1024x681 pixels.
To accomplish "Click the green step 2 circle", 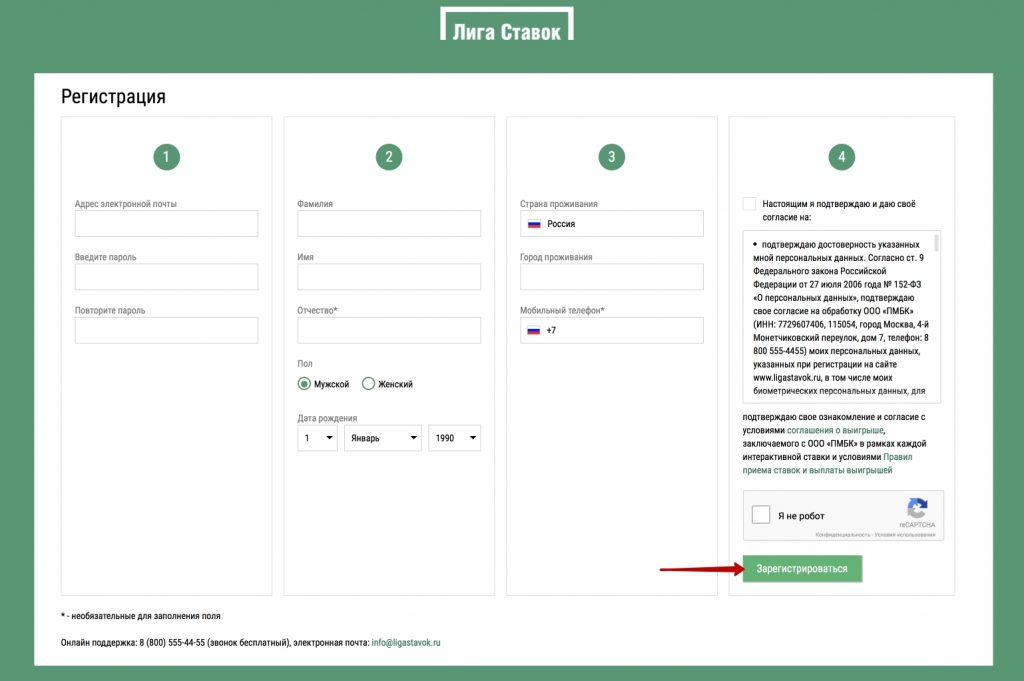I will 388,156.
